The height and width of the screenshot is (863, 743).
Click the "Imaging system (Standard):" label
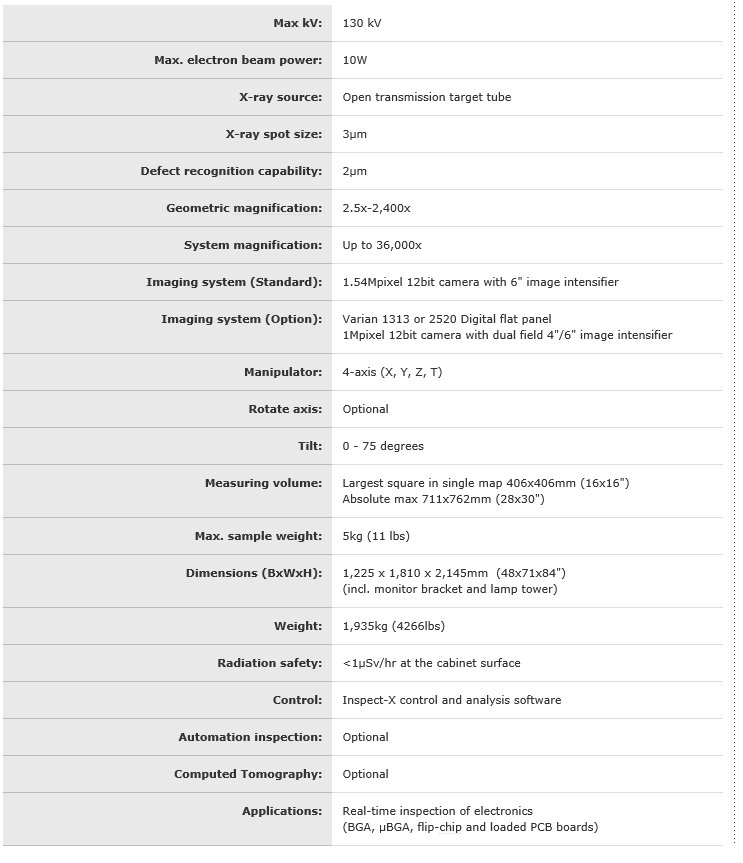tap(234, 282)
